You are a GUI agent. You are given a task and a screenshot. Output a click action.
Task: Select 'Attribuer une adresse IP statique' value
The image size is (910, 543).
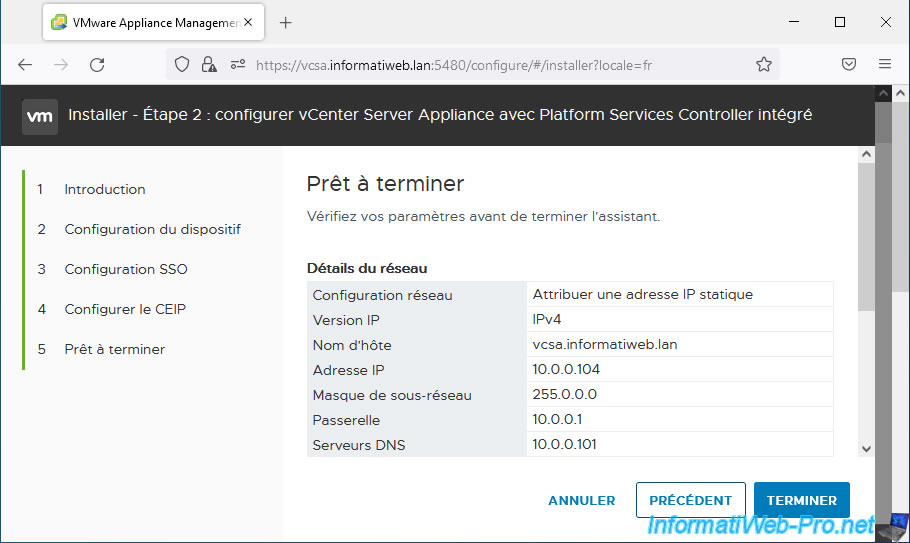coord(642,294)
